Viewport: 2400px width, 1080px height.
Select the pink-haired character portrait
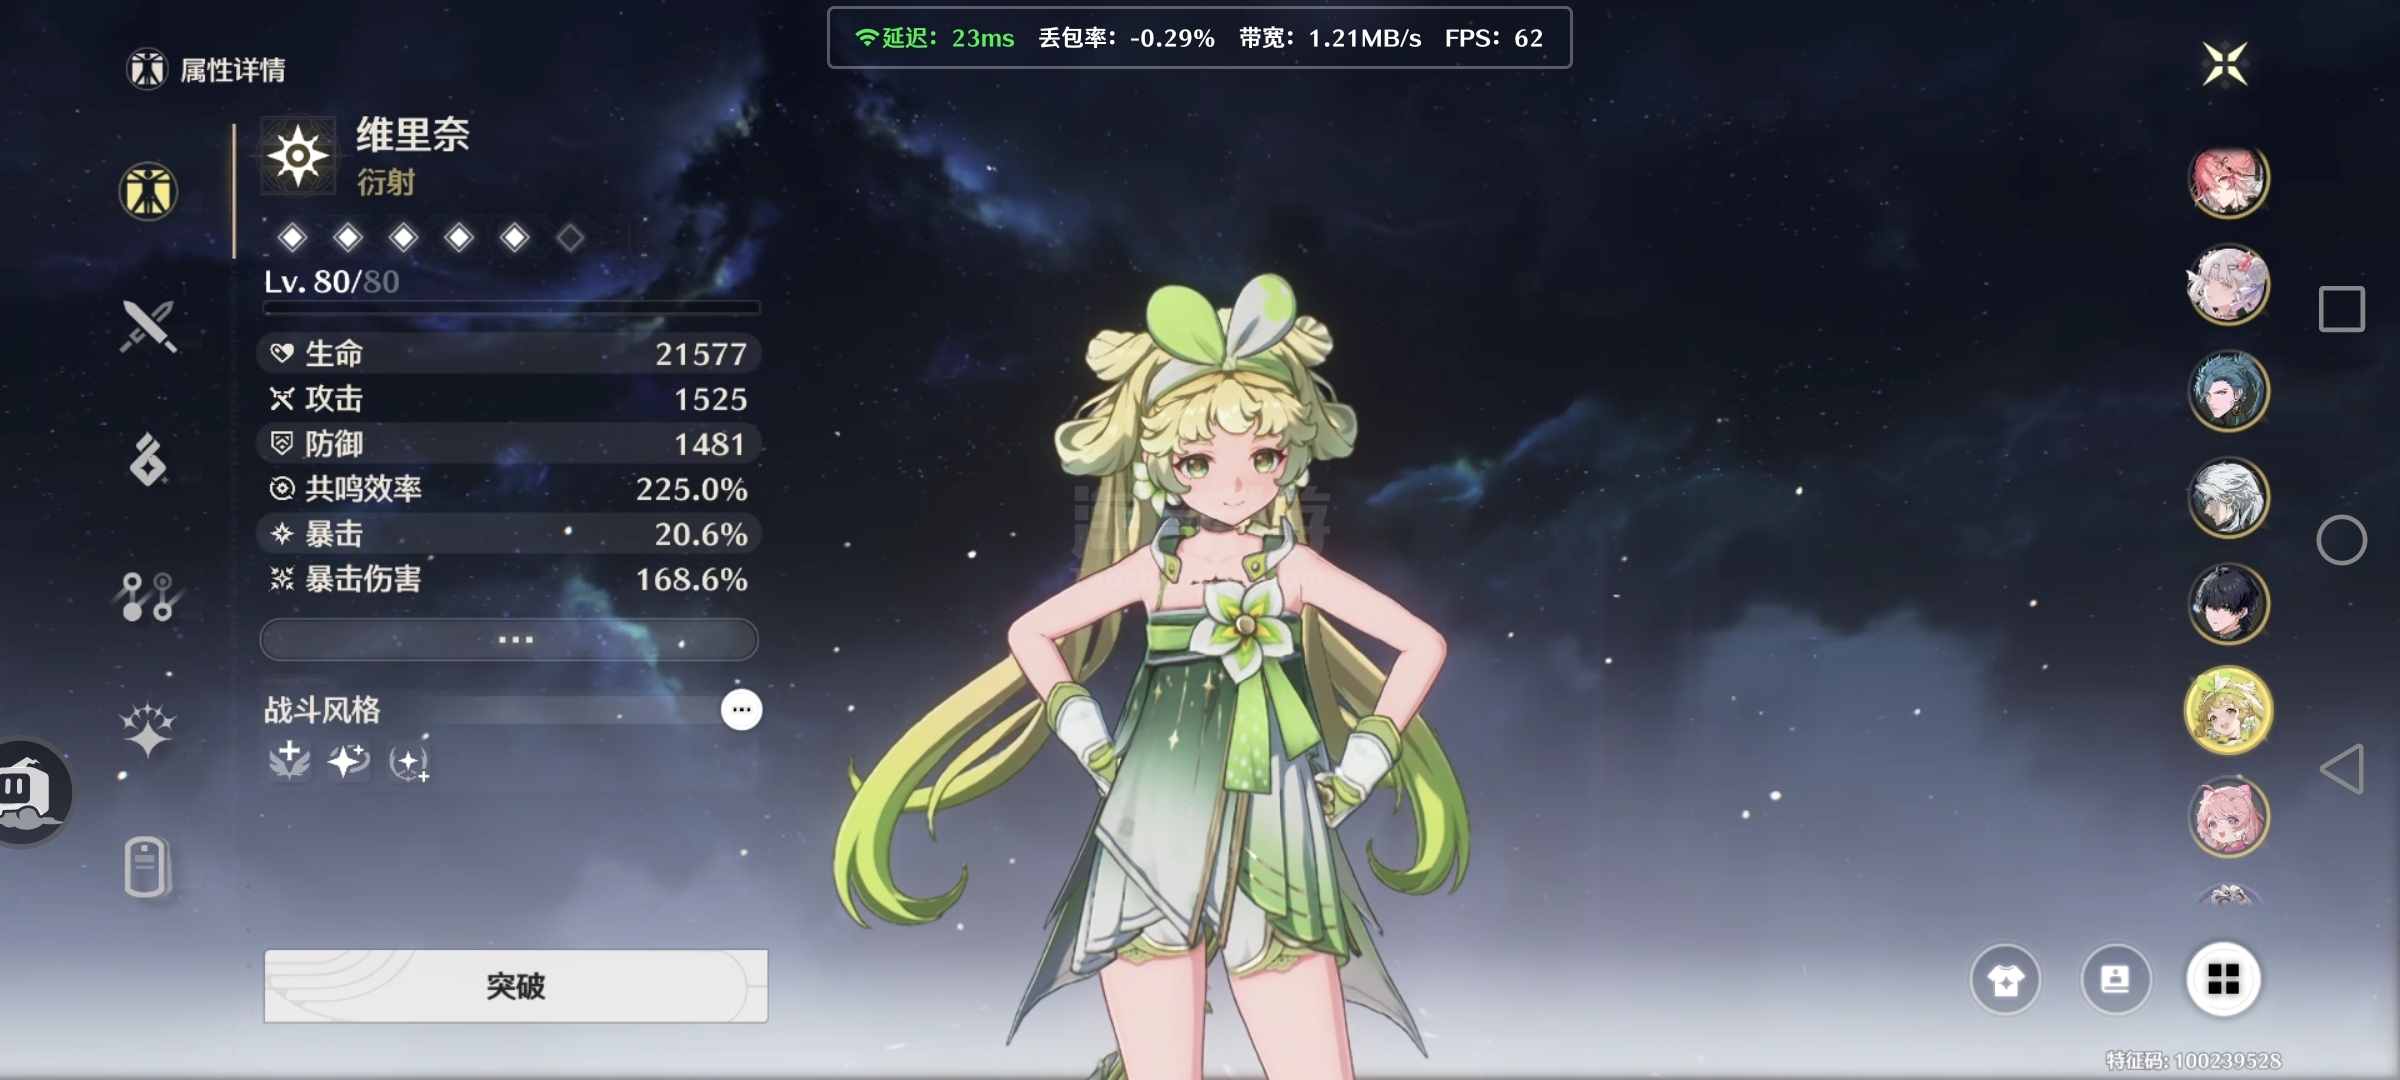pyautogui.click(x=2228, y=818)
